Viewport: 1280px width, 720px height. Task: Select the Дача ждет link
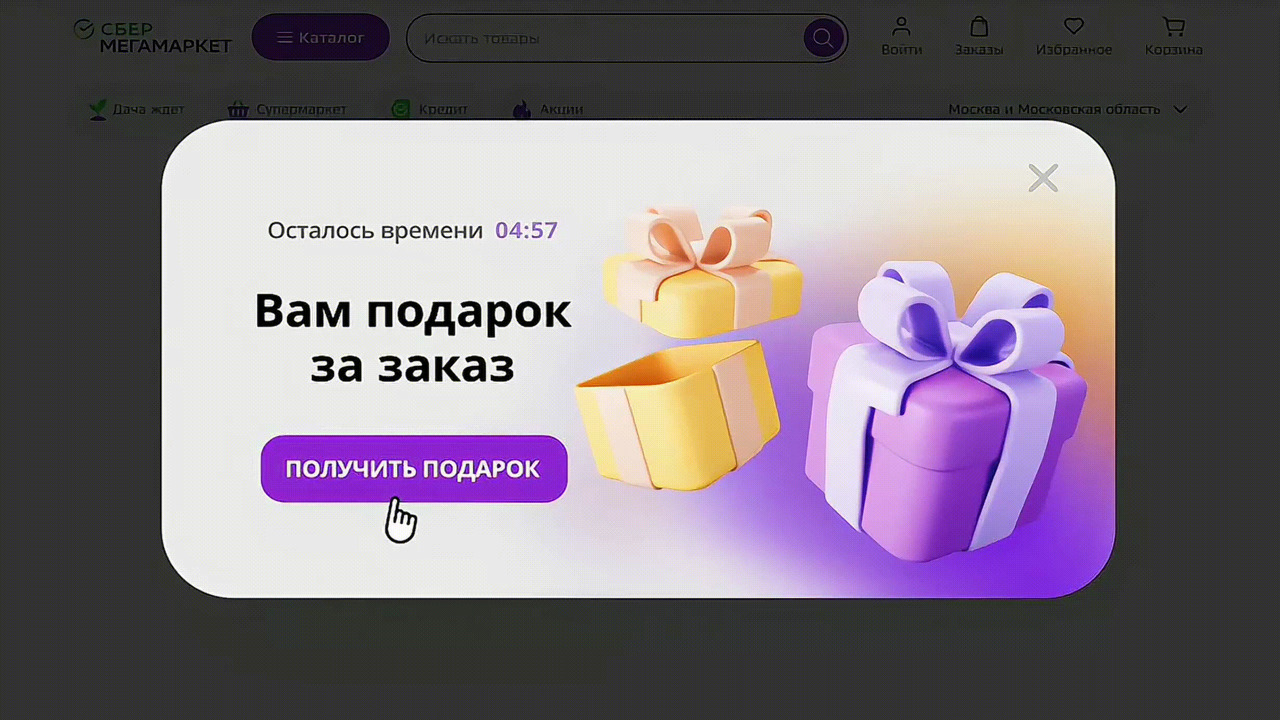coord(136,109)
